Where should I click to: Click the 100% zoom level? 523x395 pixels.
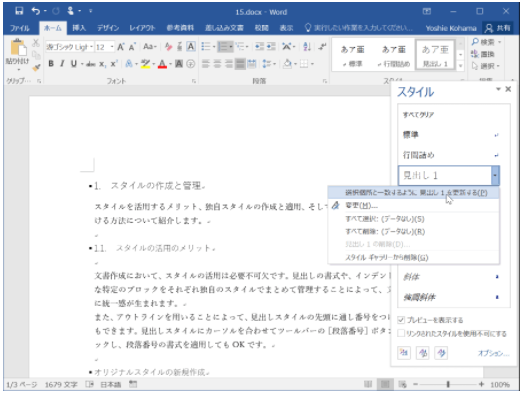(x=500, y=385)
